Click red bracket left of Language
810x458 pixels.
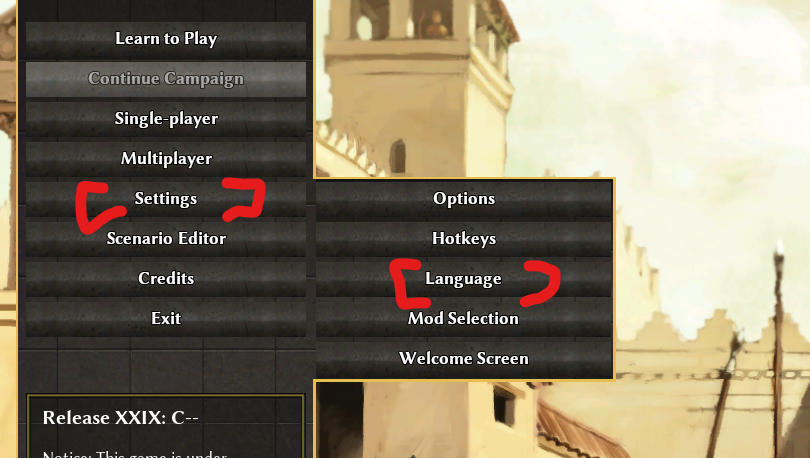411,284
